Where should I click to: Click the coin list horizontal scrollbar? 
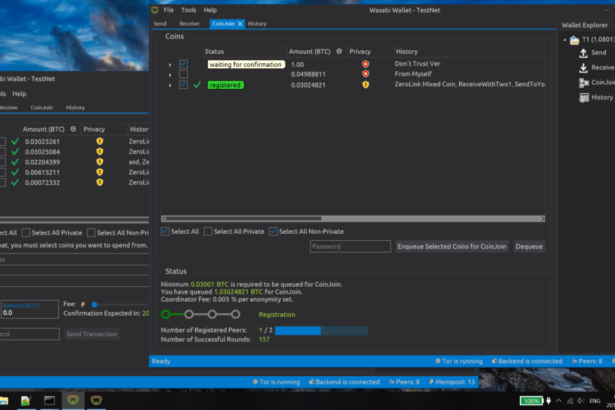353,219
